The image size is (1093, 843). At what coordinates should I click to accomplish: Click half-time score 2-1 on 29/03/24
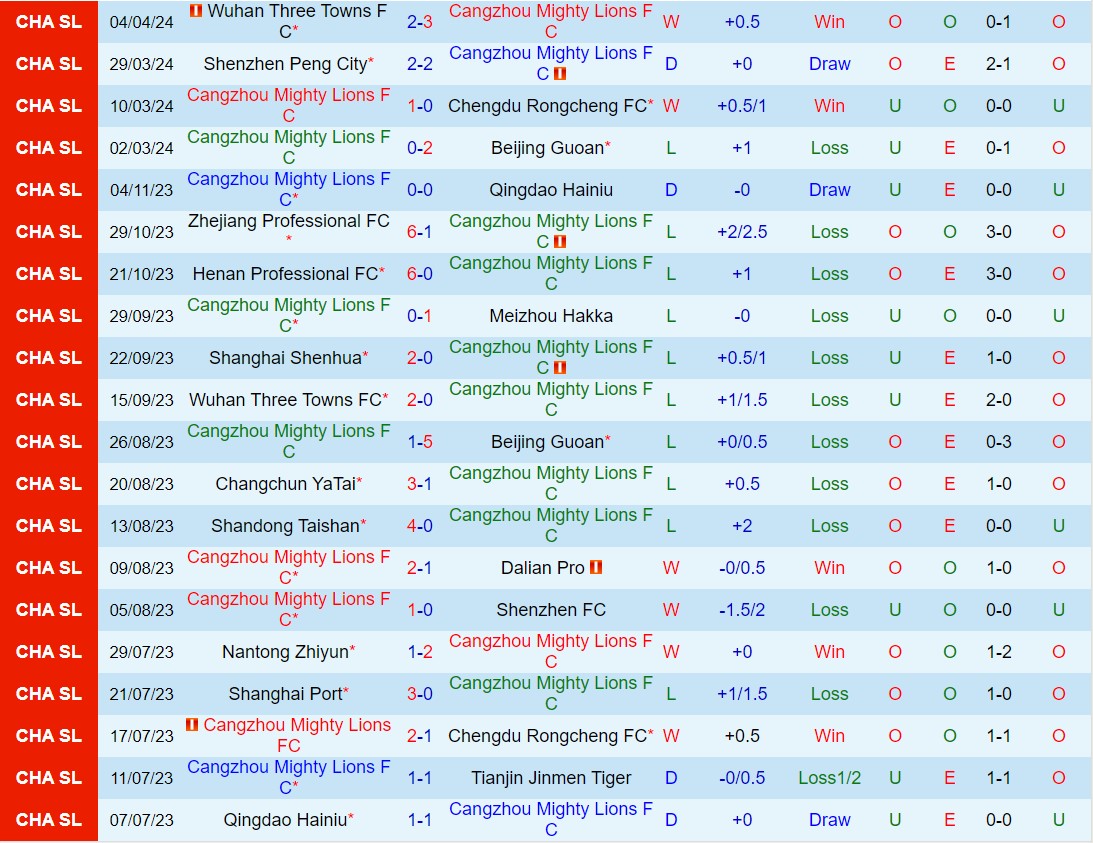click(998, 64)
